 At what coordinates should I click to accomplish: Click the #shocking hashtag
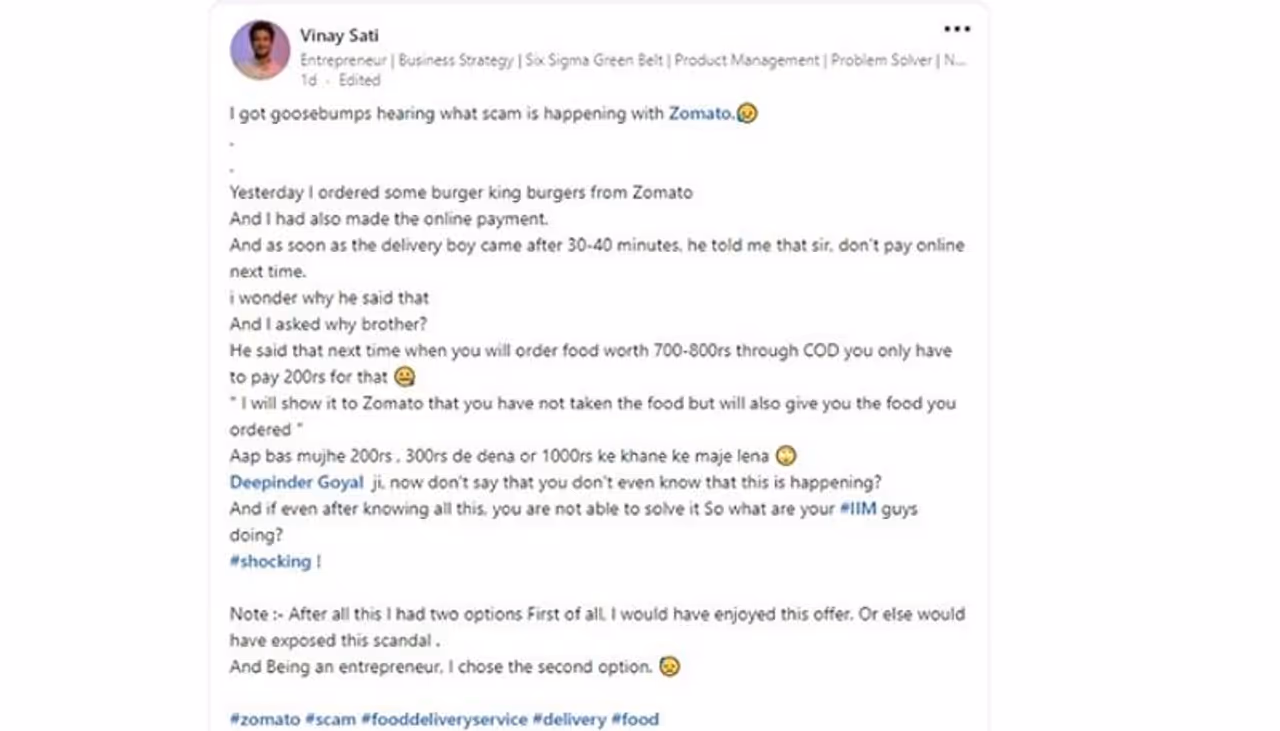270,562
